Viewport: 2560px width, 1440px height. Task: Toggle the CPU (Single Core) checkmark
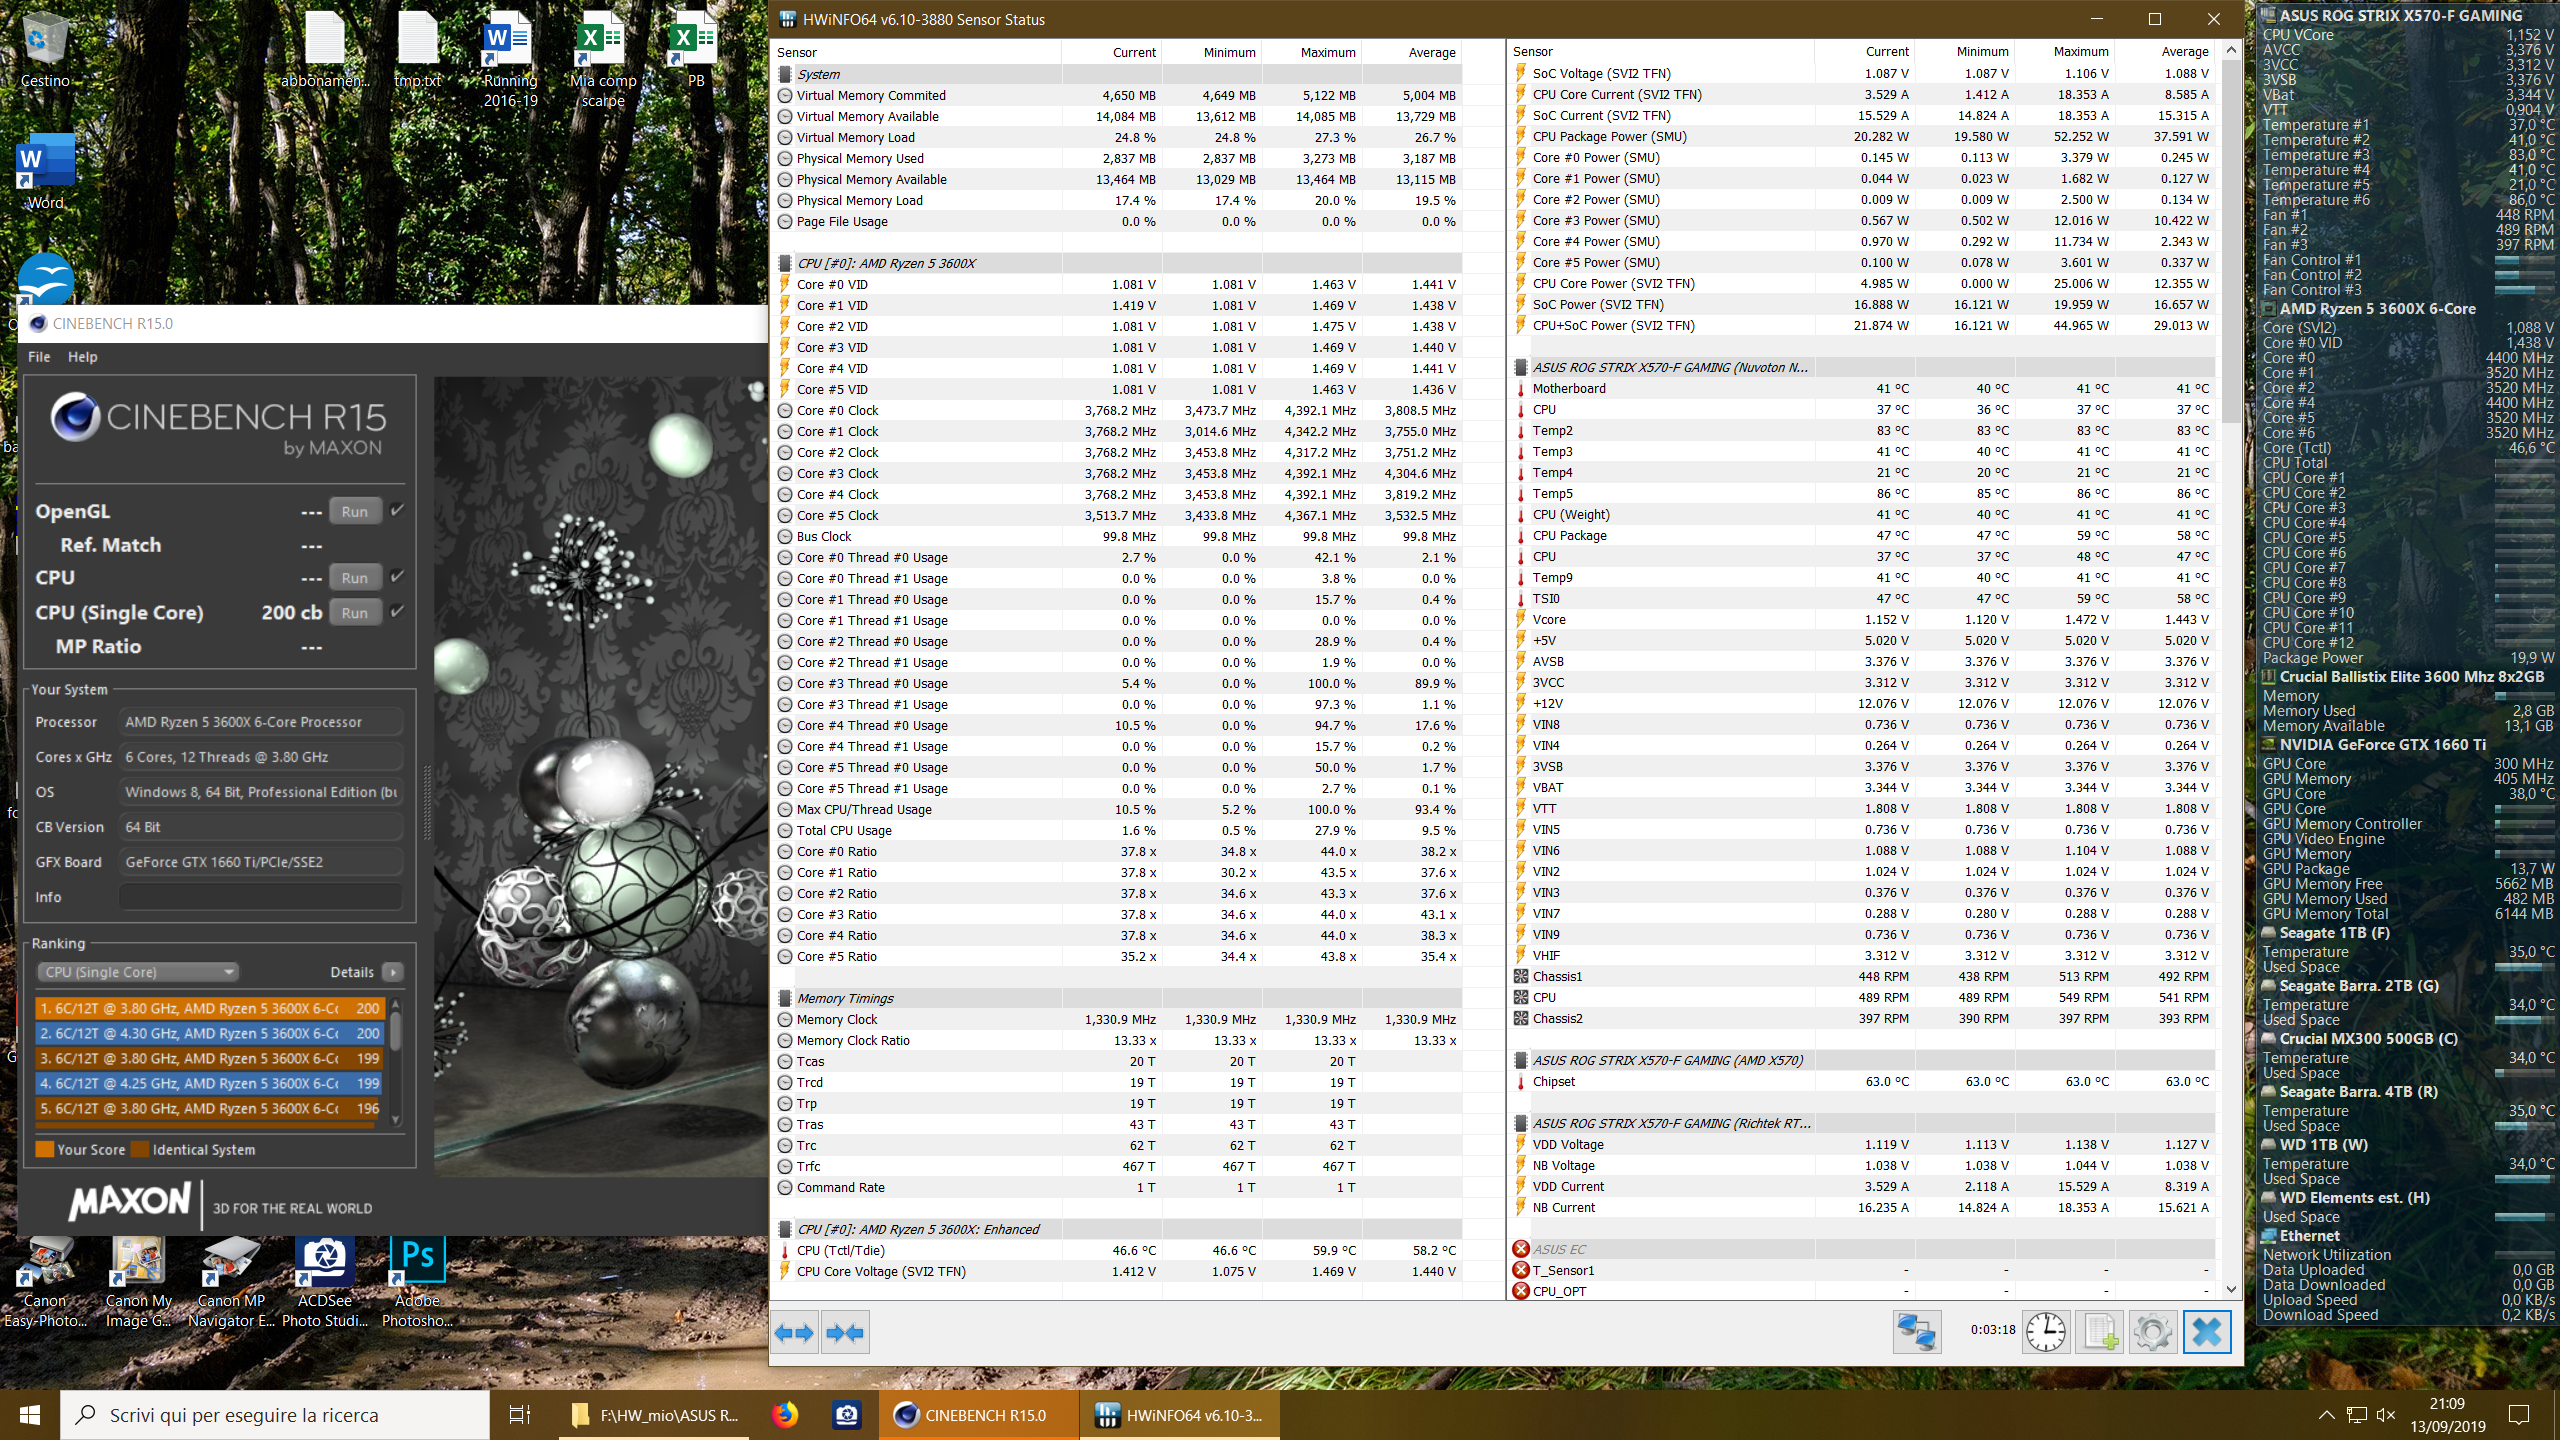(x=398, y=611)
